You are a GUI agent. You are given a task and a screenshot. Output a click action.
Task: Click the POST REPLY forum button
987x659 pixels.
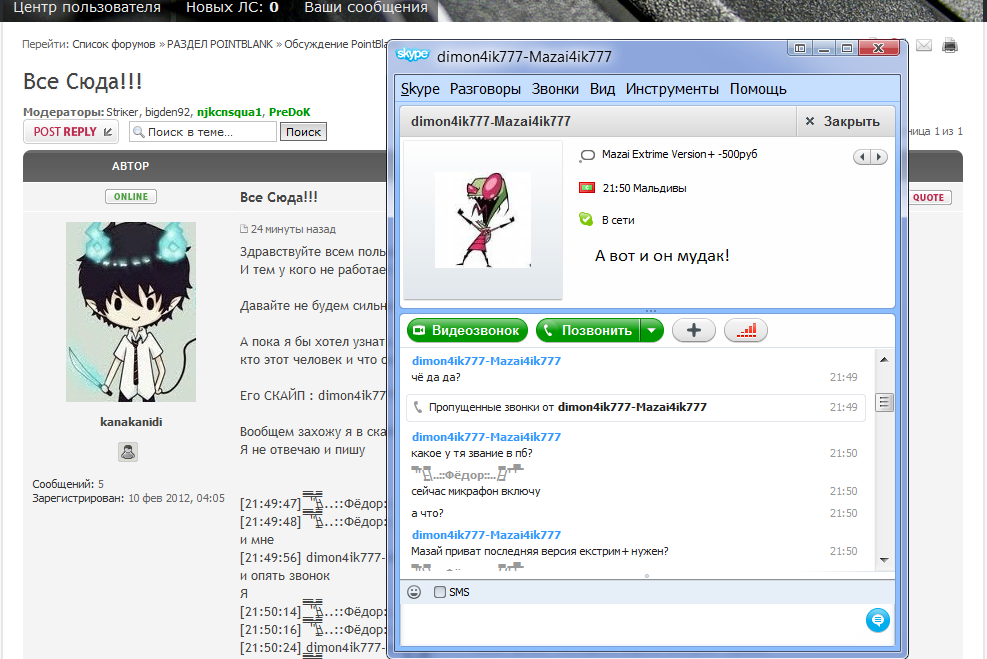pyautogui.click(x=71, y=132)
